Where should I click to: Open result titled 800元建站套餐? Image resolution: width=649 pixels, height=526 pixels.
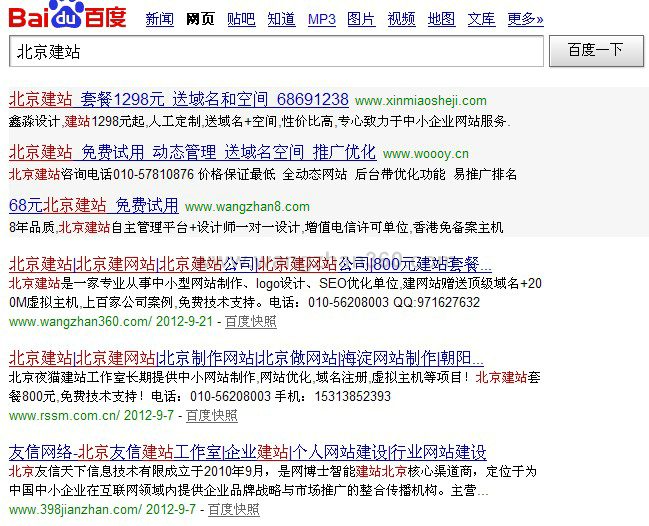tap(250, 264)
